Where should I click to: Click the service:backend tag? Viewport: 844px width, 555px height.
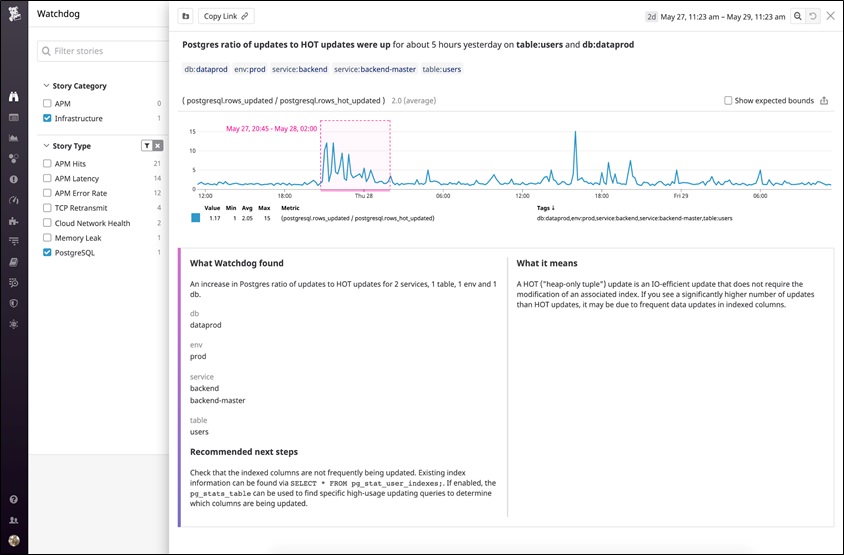point(300,69)
